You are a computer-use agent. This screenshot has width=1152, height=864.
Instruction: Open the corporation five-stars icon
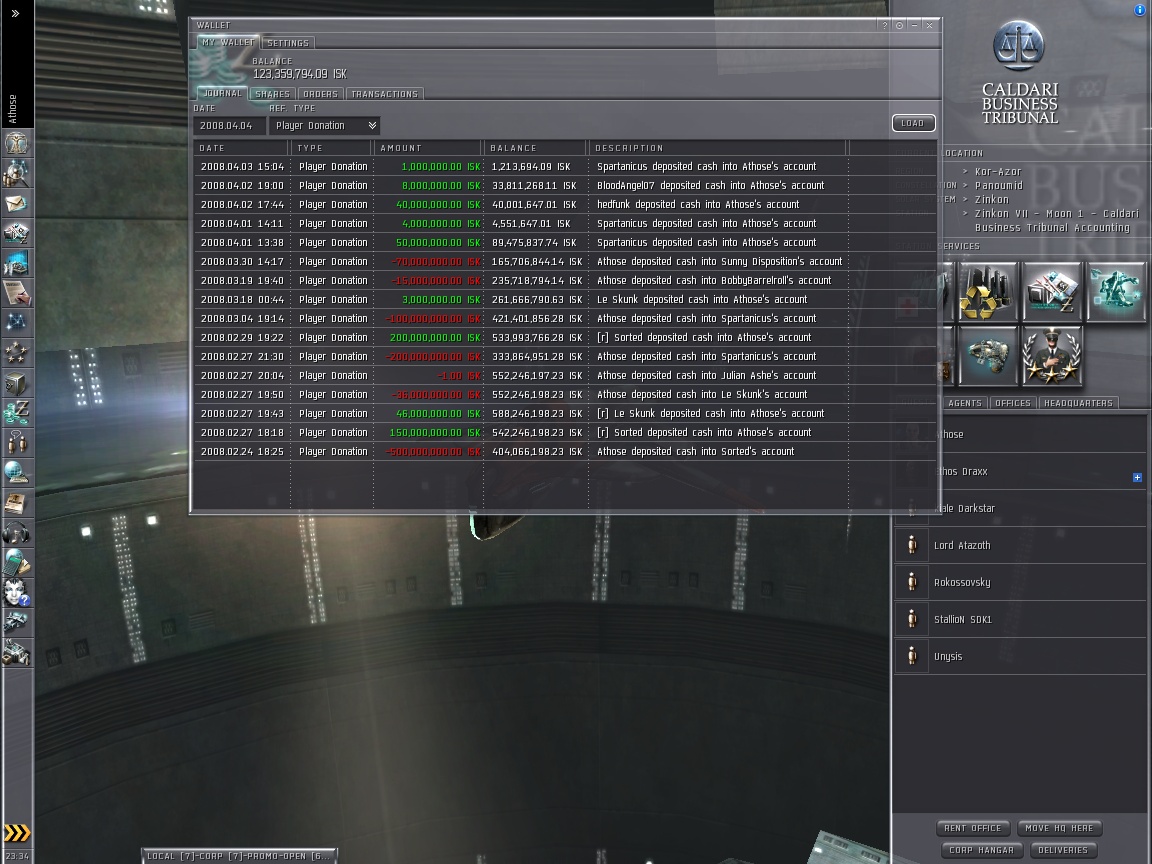pyautogui.click(x=16, y=353)
